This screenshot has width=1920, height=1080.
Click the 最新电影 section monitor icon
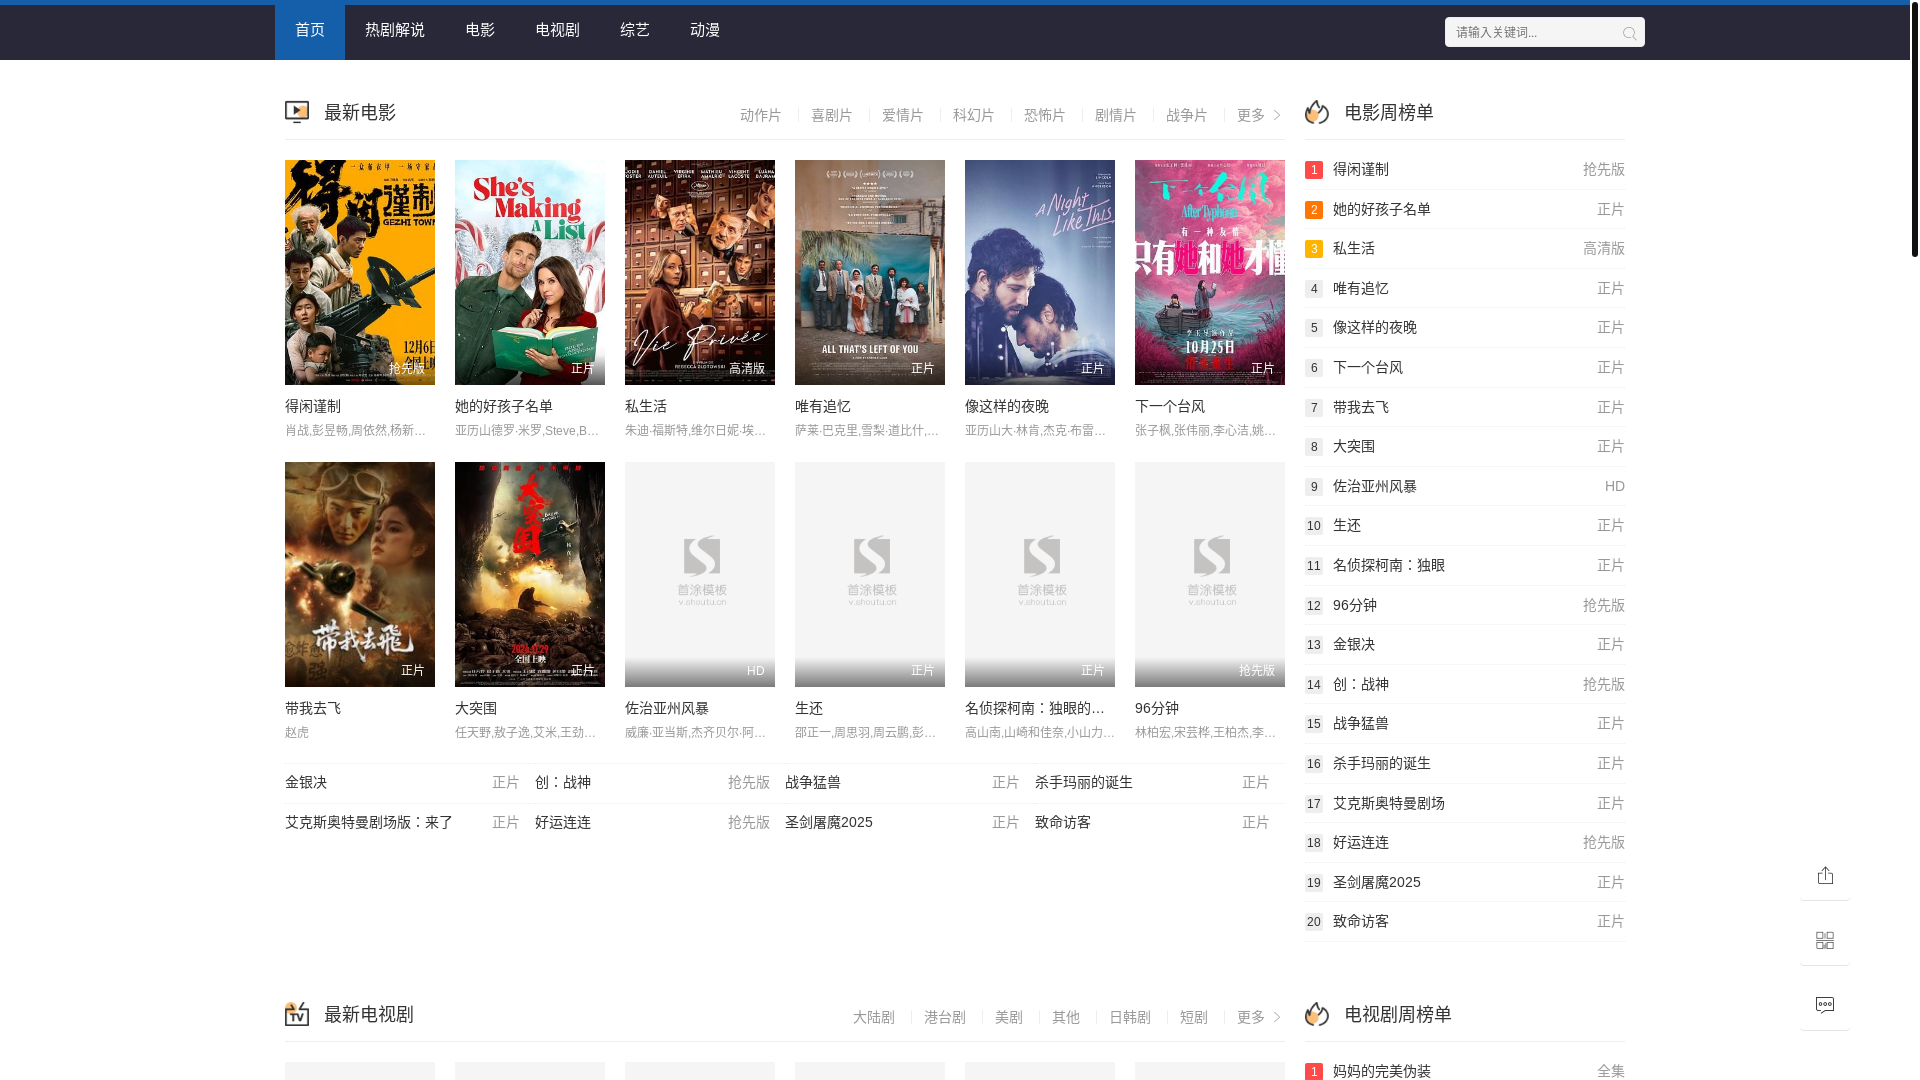click(297, 112)
